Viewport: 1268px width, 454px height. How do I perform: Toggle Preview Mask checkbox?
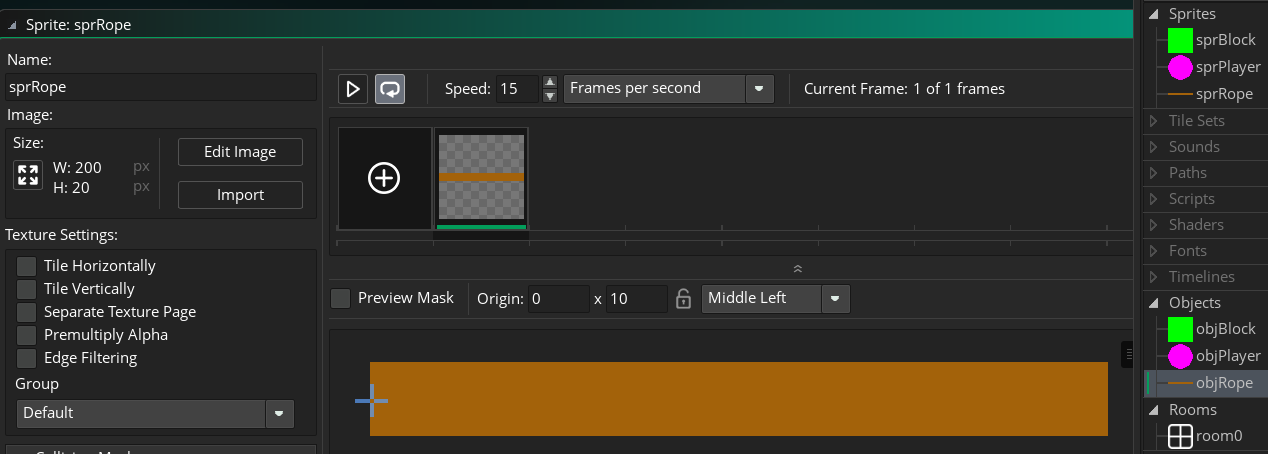coord(341,298)
